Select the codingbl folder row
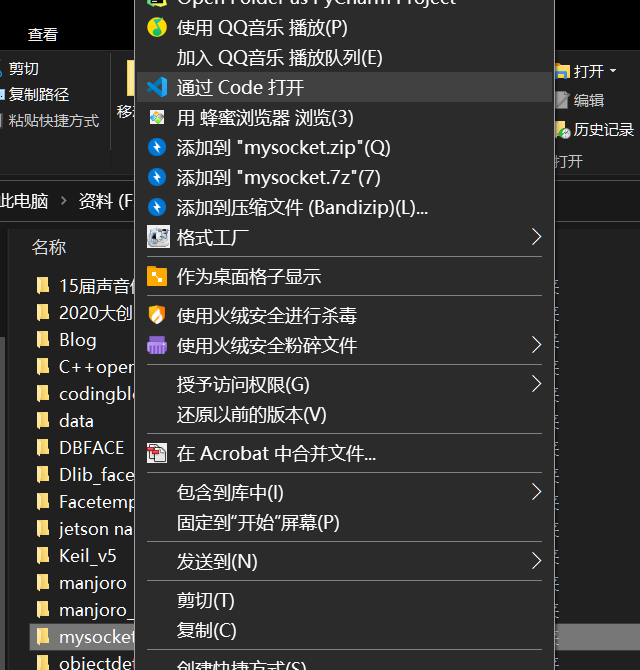The image size is (640, 670). point(83,394)
